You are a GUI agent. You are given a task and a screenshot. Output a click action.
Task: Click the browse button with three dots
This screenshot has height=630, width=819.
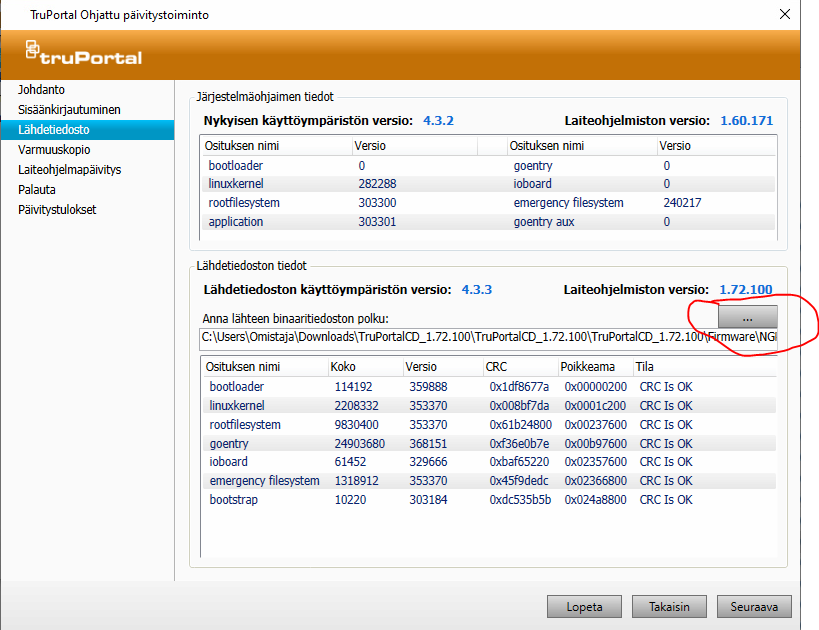tap(747, 315)
